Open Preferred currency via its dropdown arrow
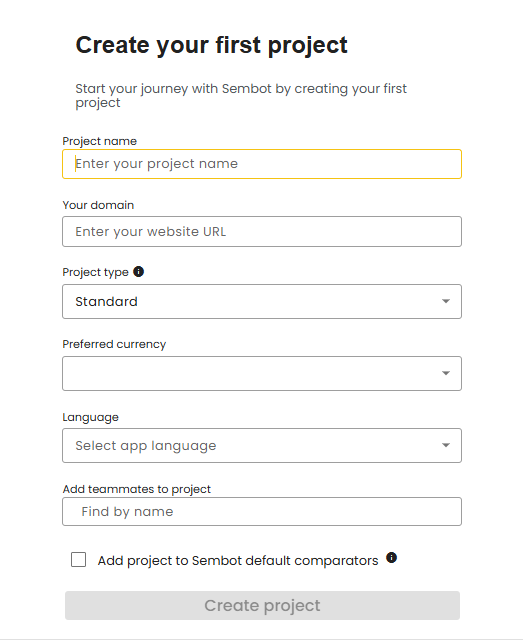 [x=446, y=373]
